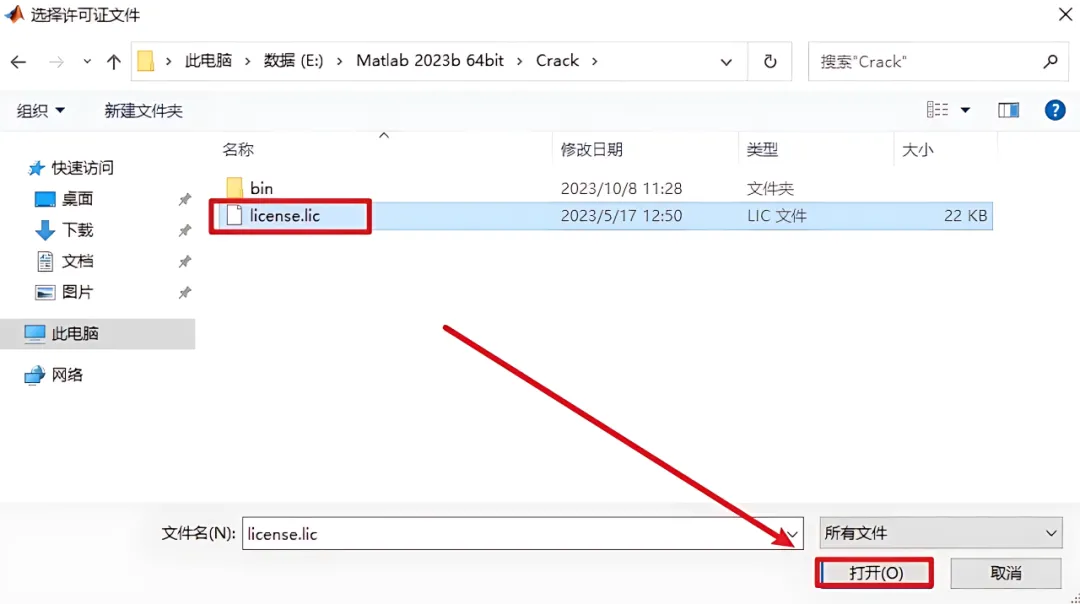Open view options dropdown arrow
This screenshot has width=1080, height=604.
(965, 110)
